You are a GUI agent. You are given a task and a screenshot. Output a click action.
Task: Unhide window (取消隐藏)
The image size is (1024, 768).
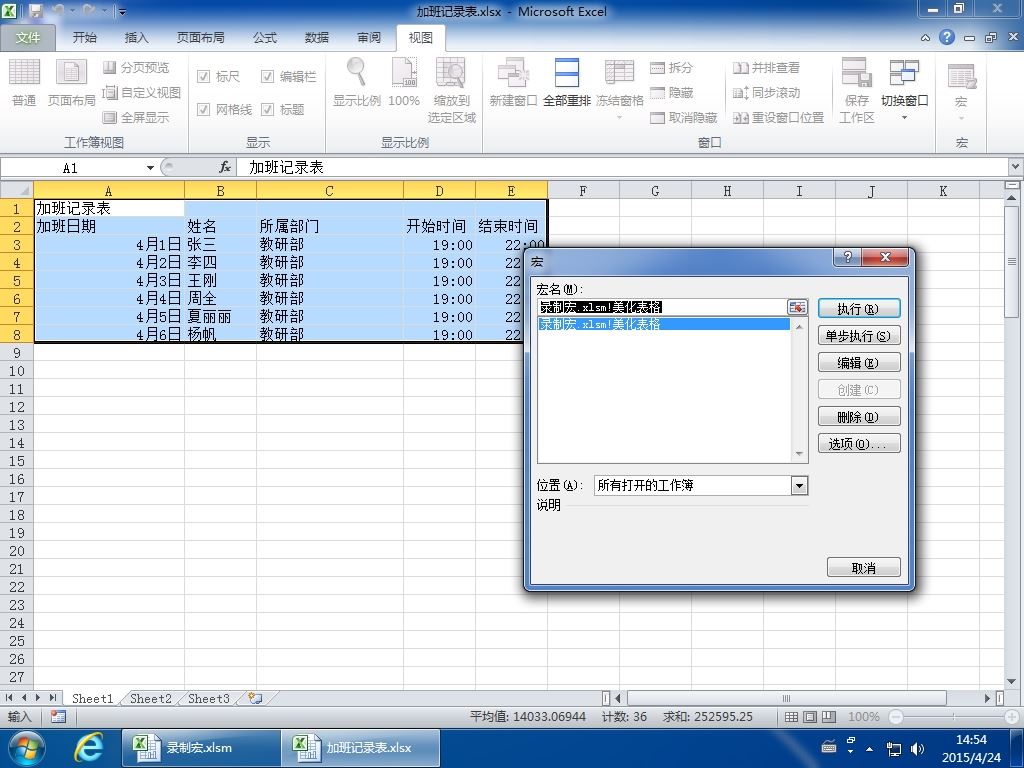[x=684, y=117]
